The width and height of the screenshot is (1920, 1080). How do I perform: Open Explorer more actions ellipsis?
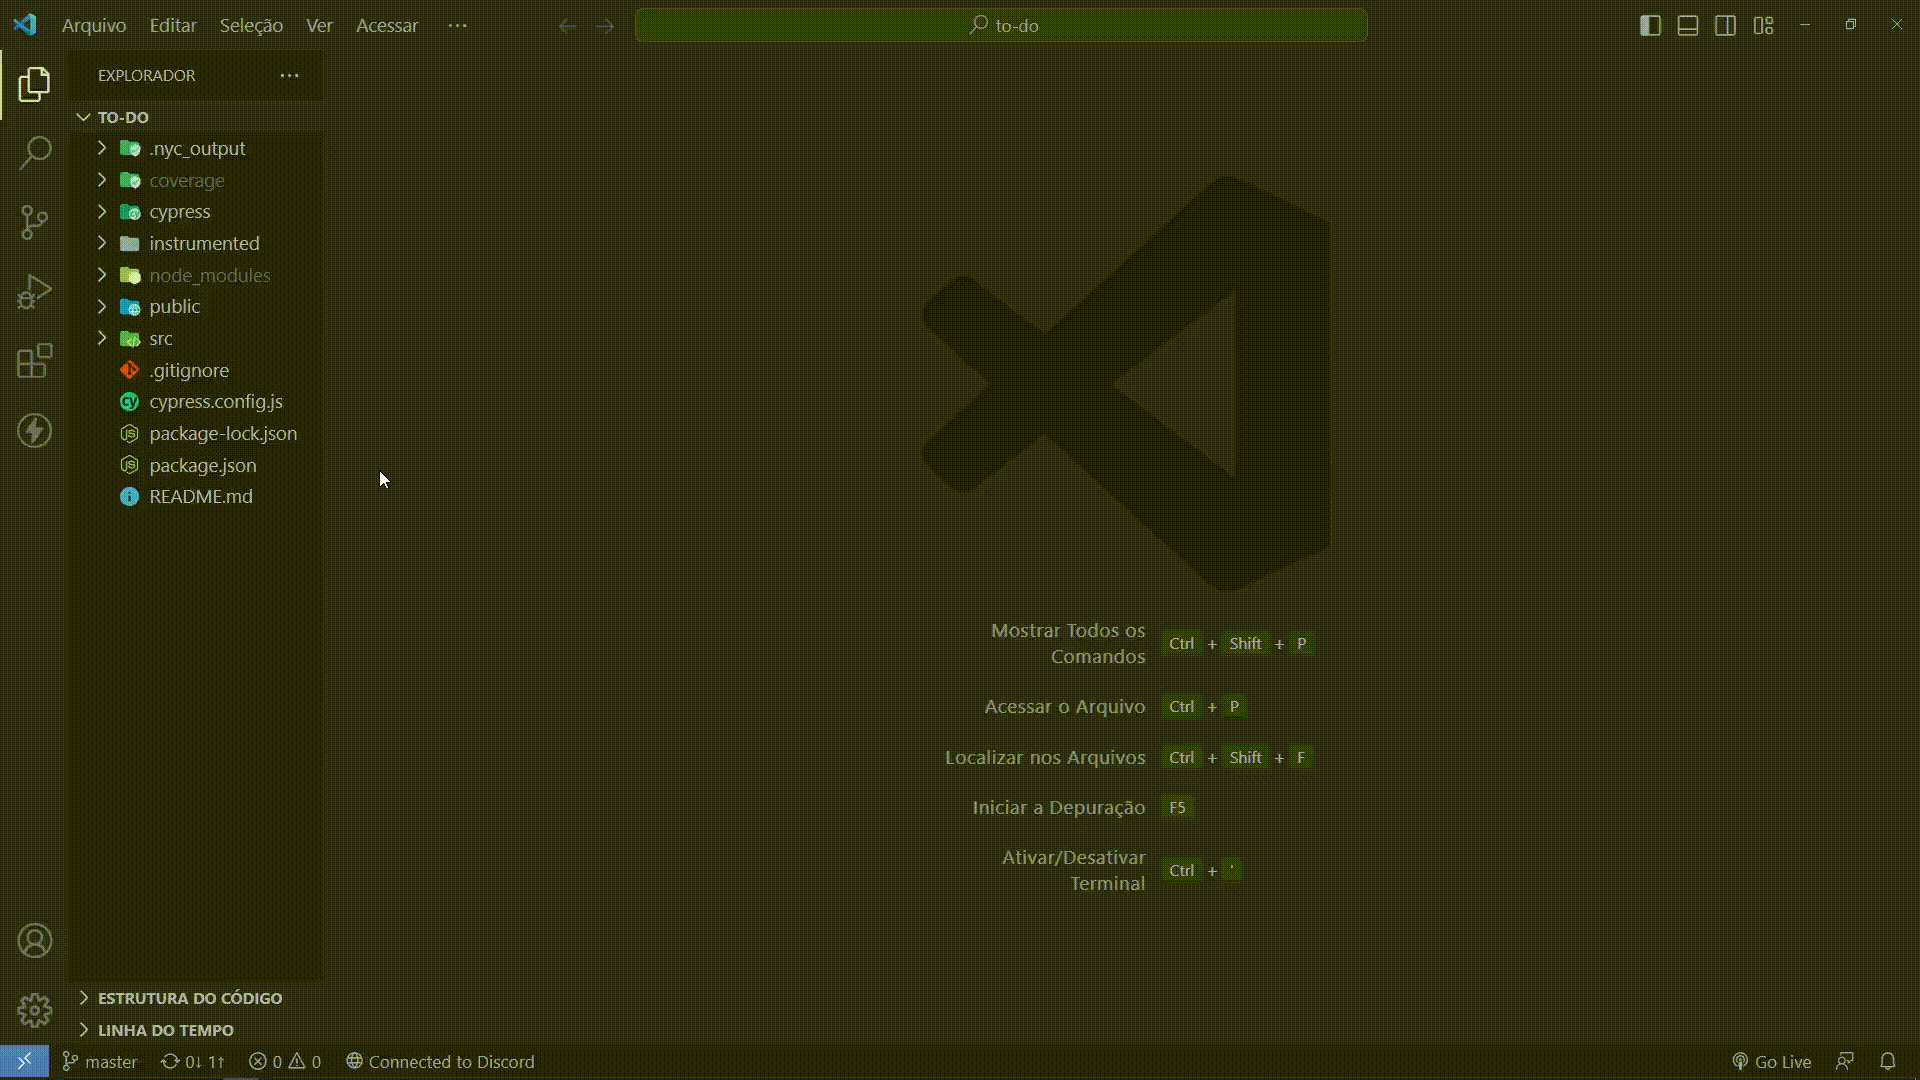tap(289, 76)
